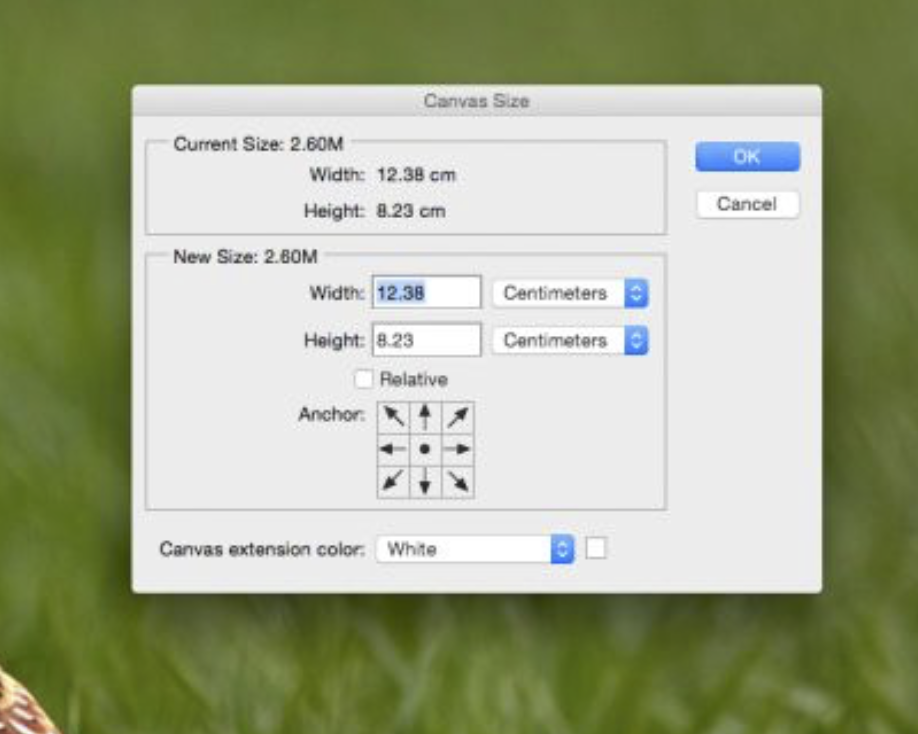918x734 pixels.
Task: Set anchor to the bottom-center down arrow
Action: [x=425, y=482]
